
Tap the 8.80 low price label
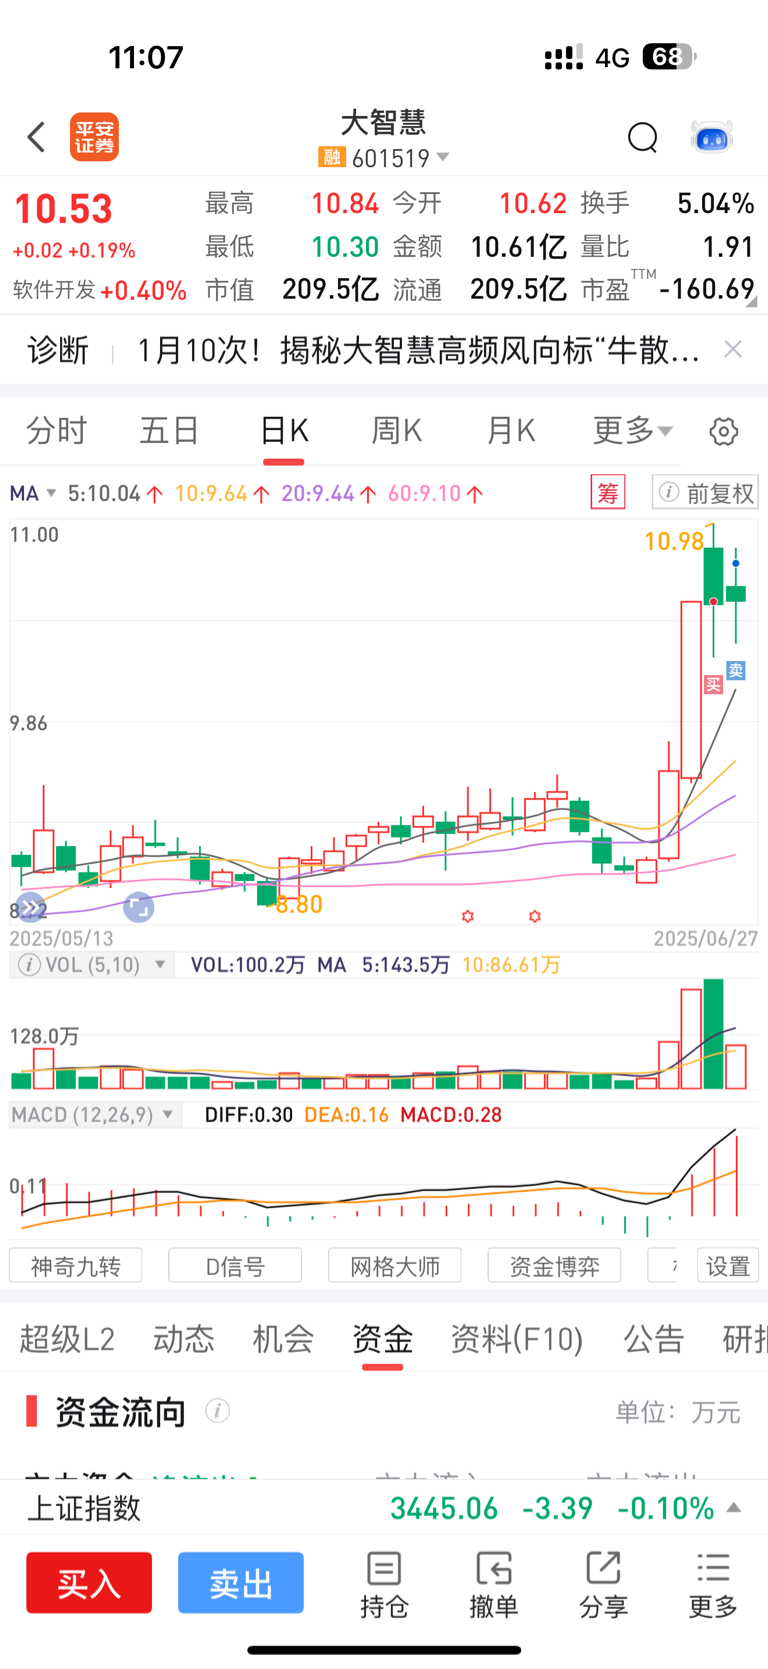(x=299, y=905)
